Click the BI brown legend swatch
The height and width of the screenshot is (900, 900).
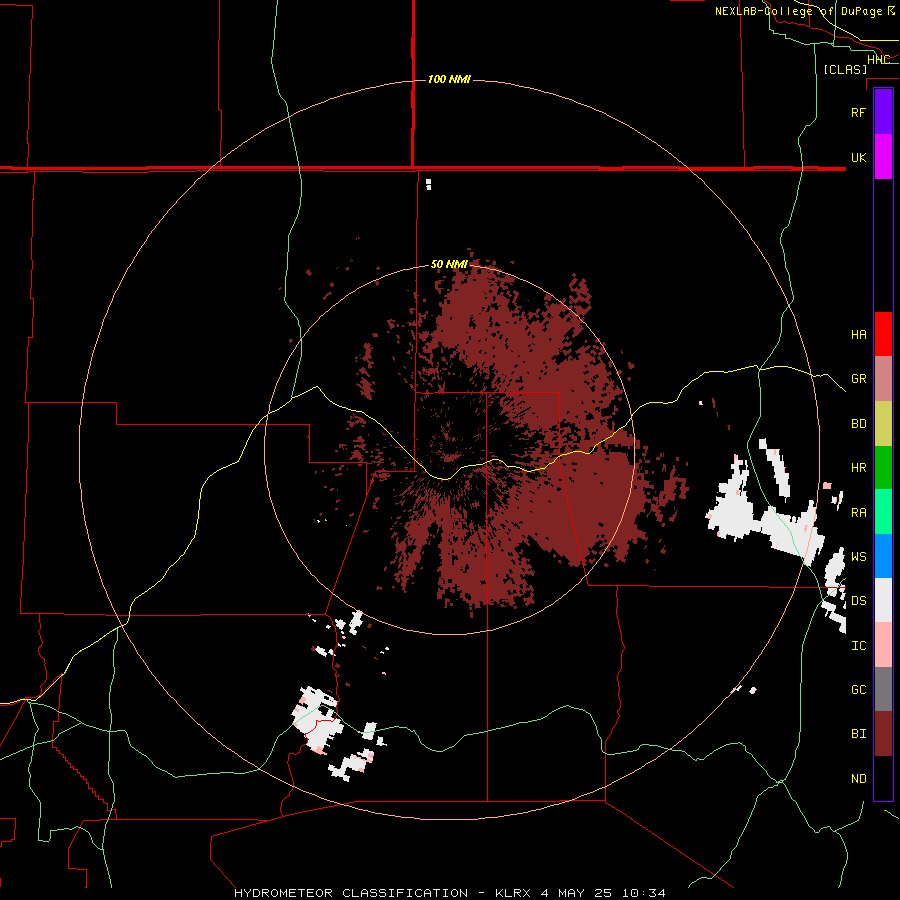click(883, 733)
